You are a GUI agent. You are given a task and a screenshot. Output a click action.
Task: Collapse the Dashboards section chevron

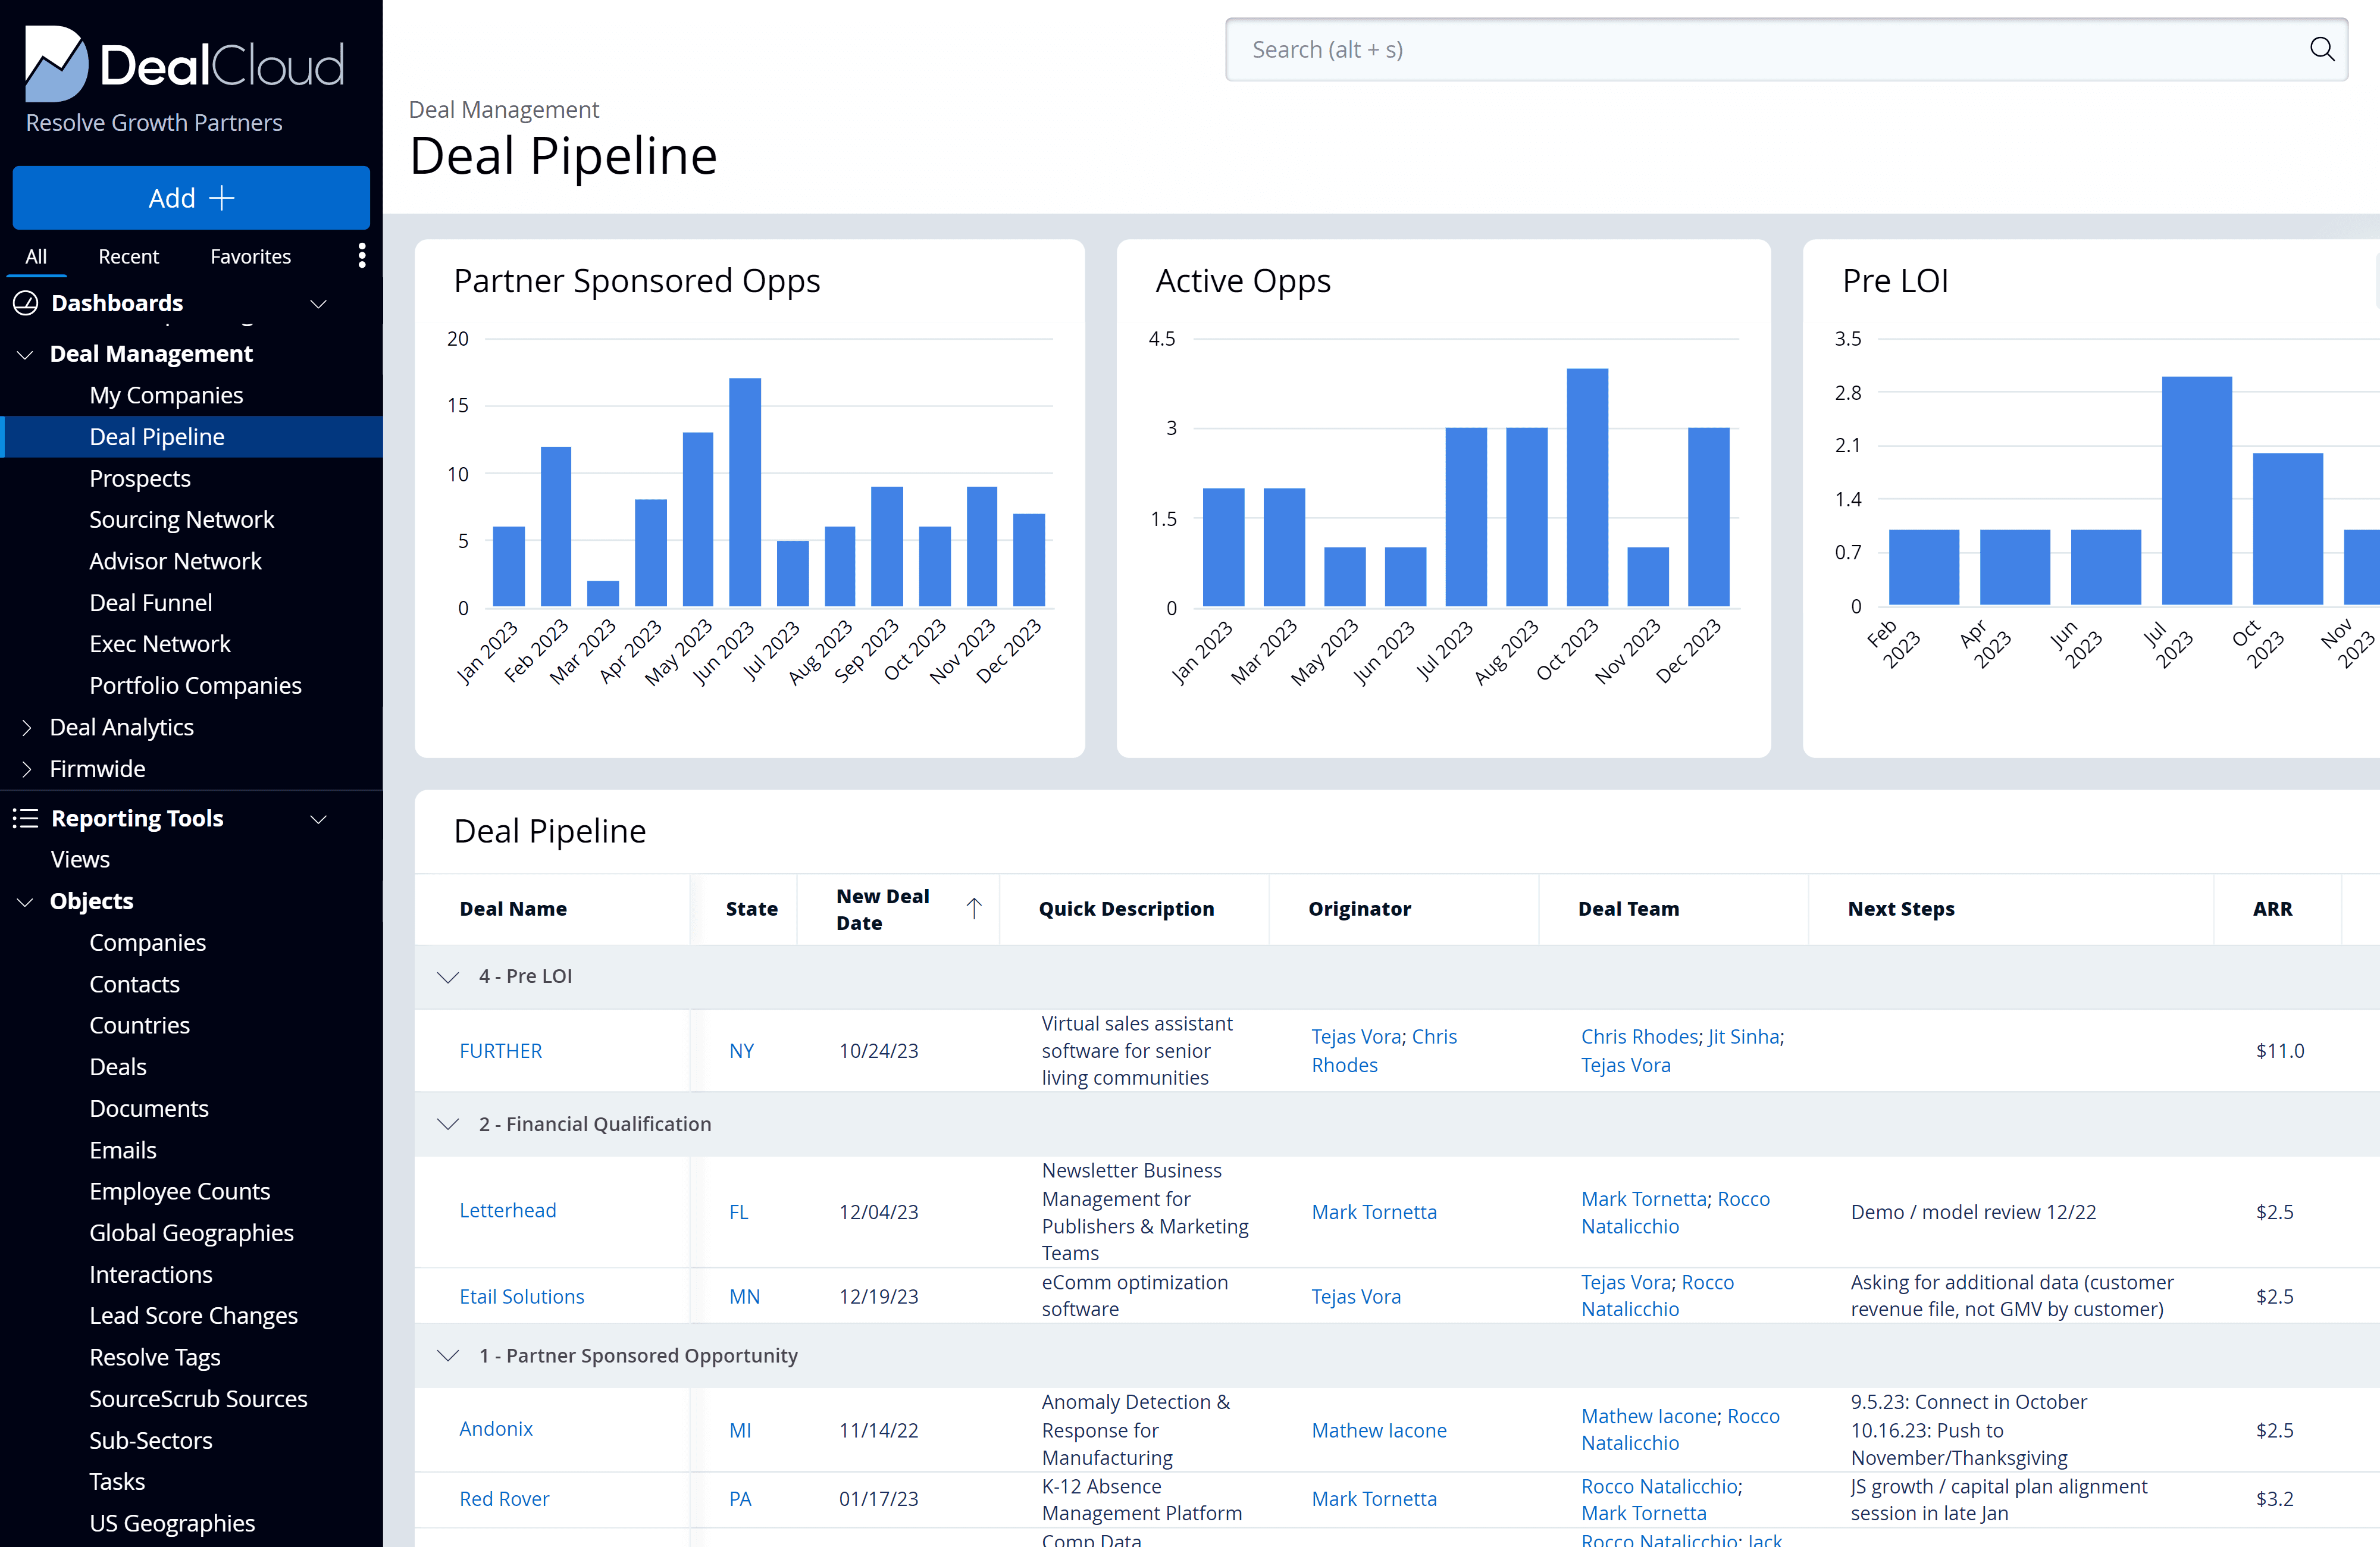coord(319,304)
